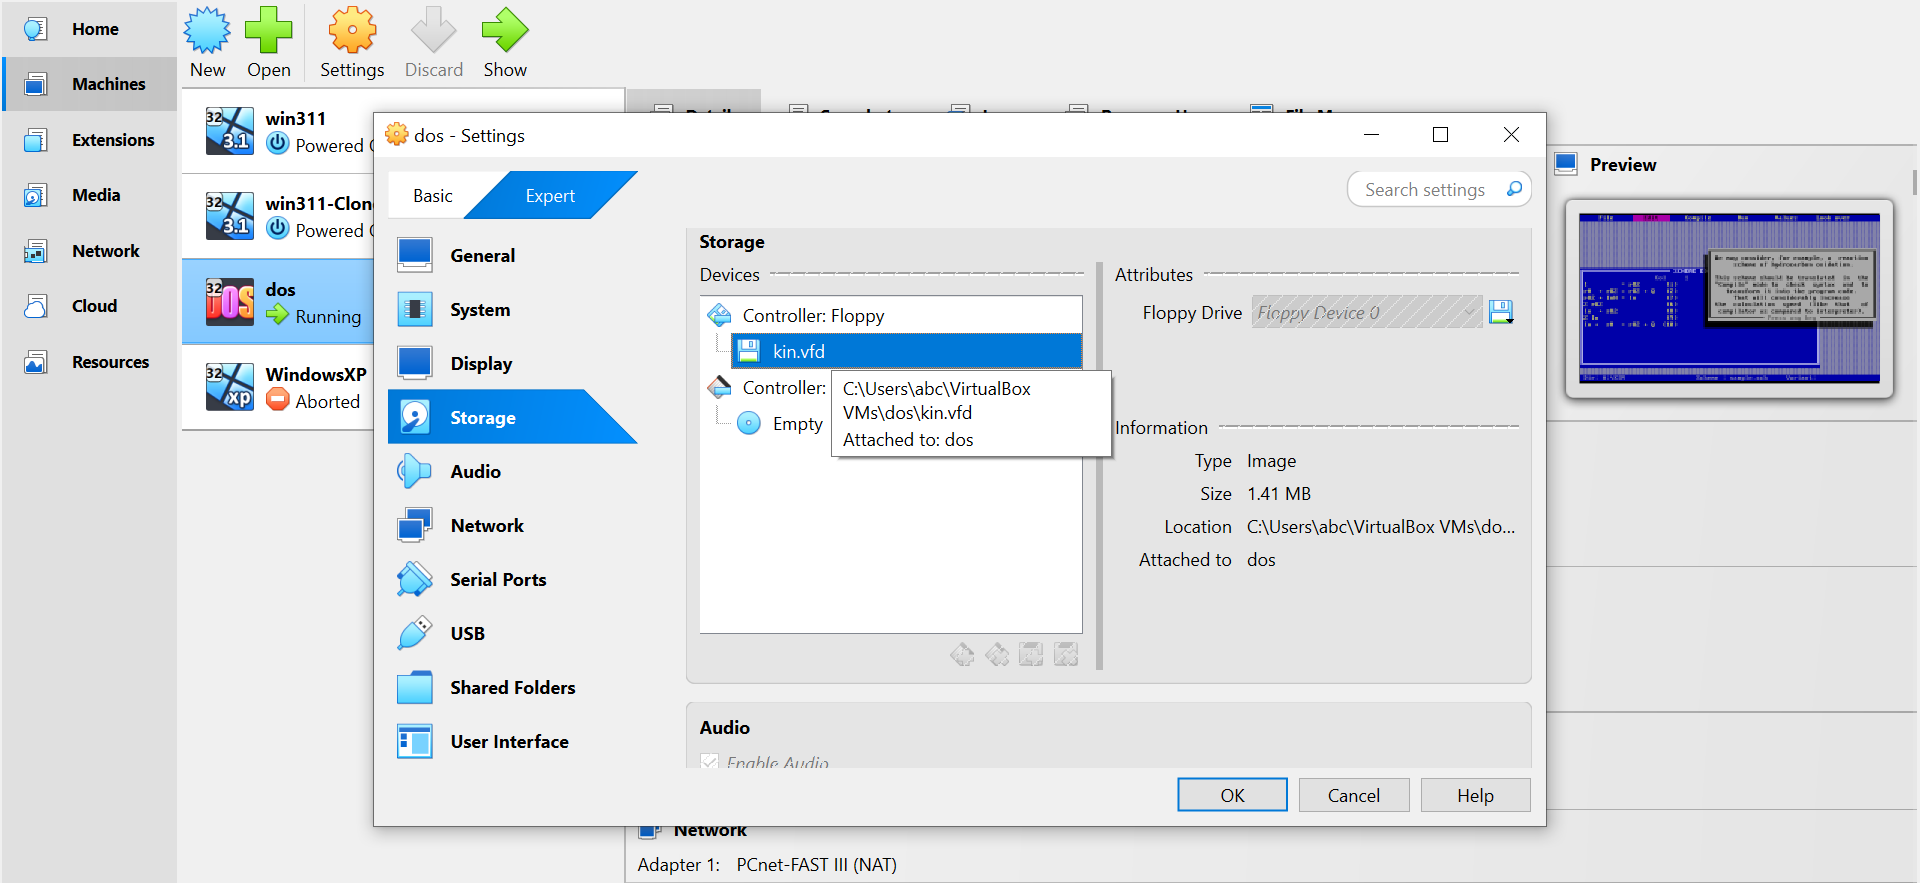Click the Remove Attachment icon below the devices list

coord(1066,655)
